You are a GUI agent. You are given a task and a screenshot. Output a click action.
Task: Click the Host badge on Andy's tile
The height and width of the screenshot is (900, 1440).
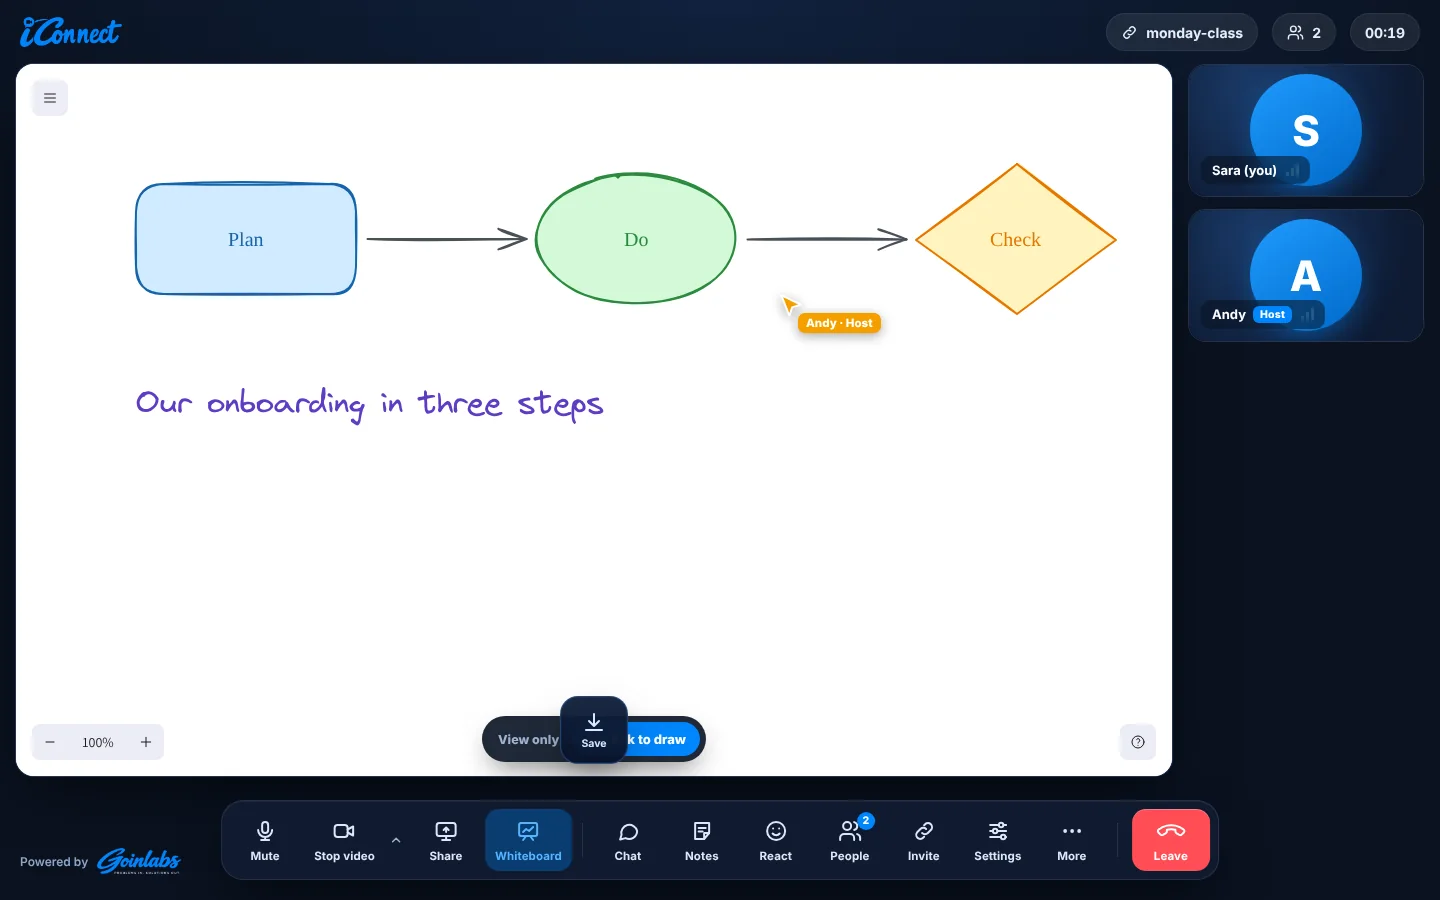coord(1272,314)
